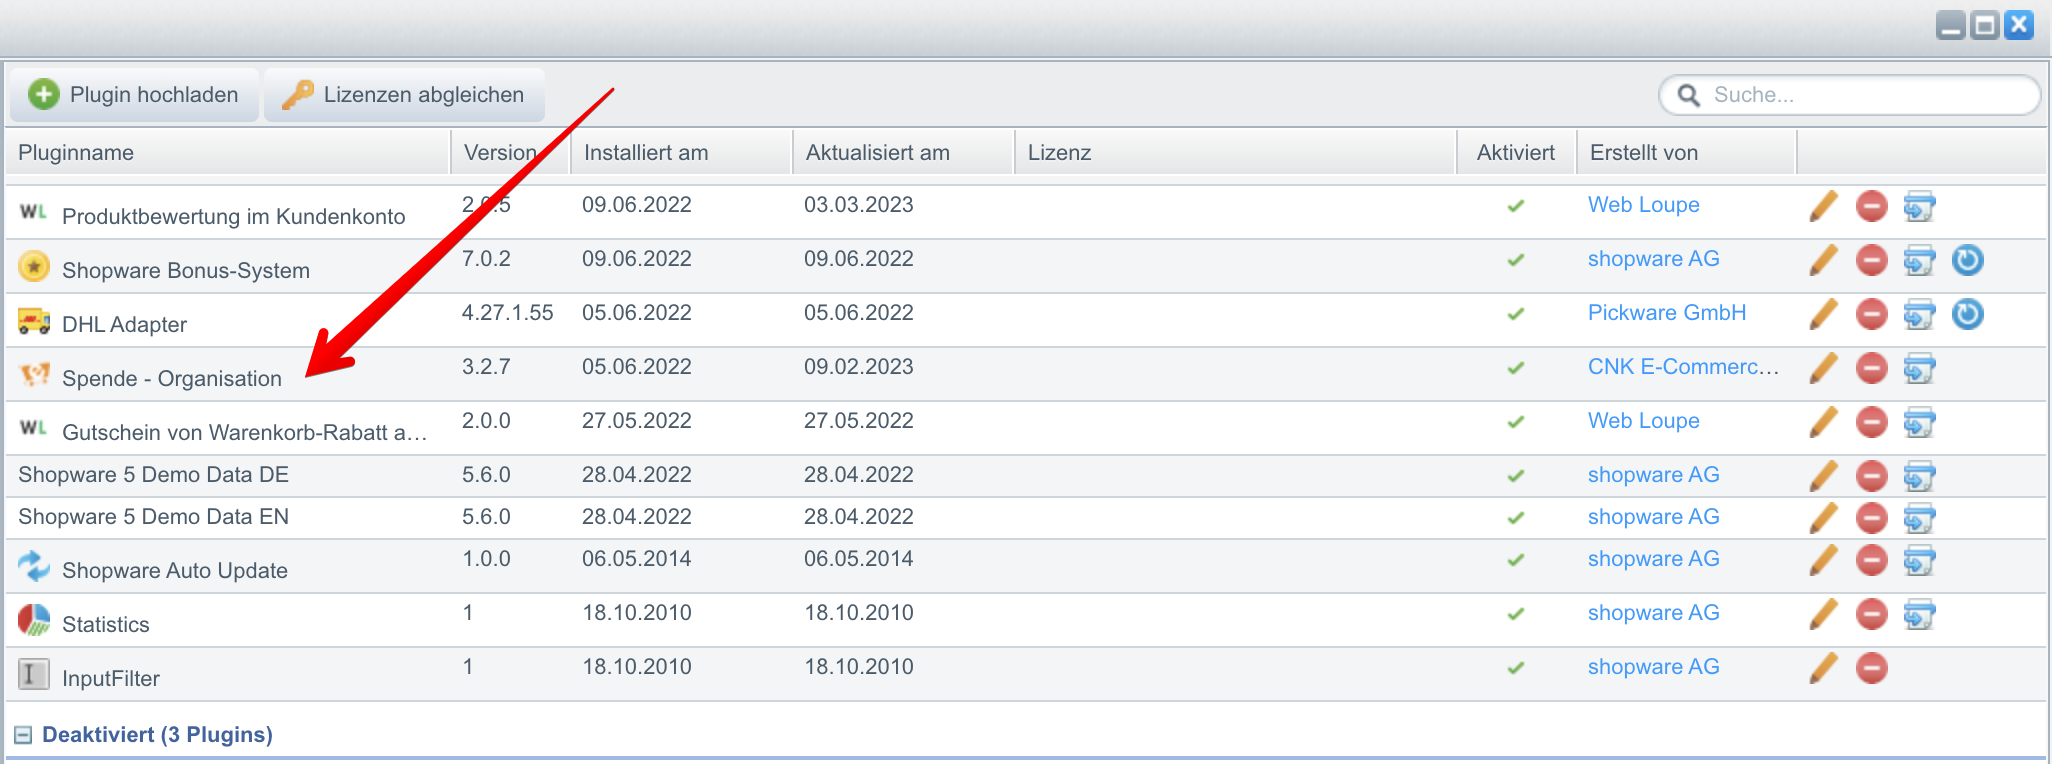Open Pickware GmbH author link
Viewport: 2052px width, 764px height.
(1667, 313)
